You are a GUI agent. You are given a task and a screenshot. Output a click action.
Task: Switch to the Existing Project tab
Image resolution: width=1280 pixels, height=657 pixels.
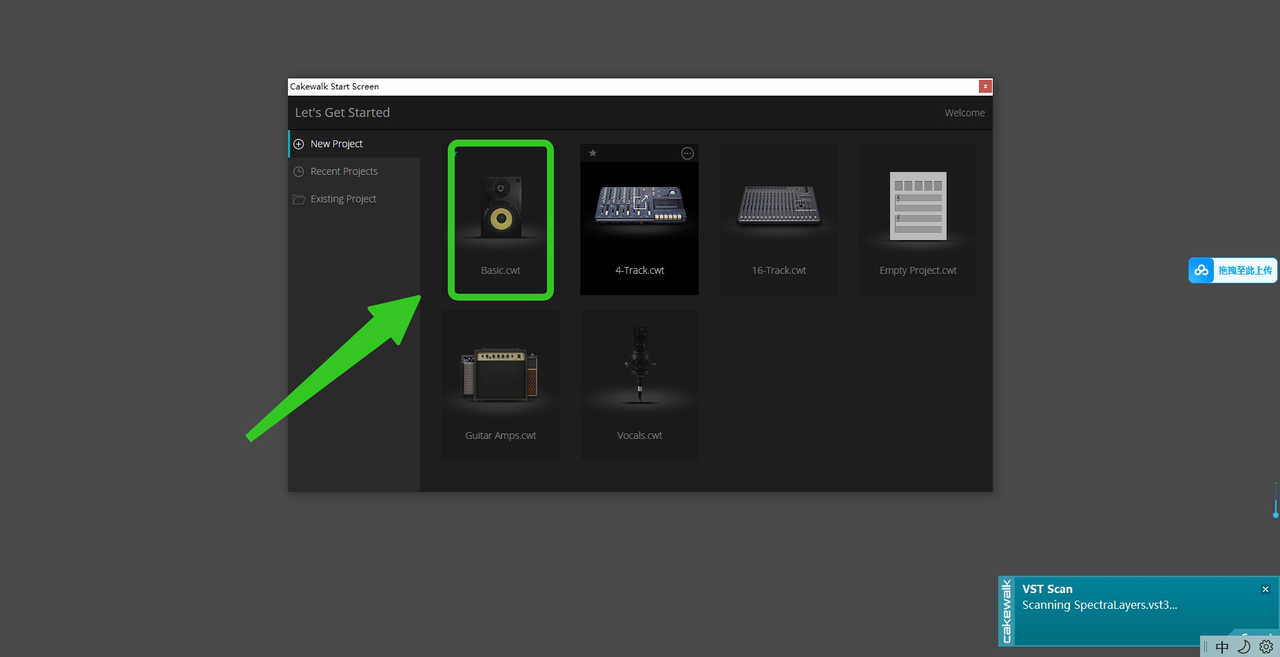click(x=354, y=199)
